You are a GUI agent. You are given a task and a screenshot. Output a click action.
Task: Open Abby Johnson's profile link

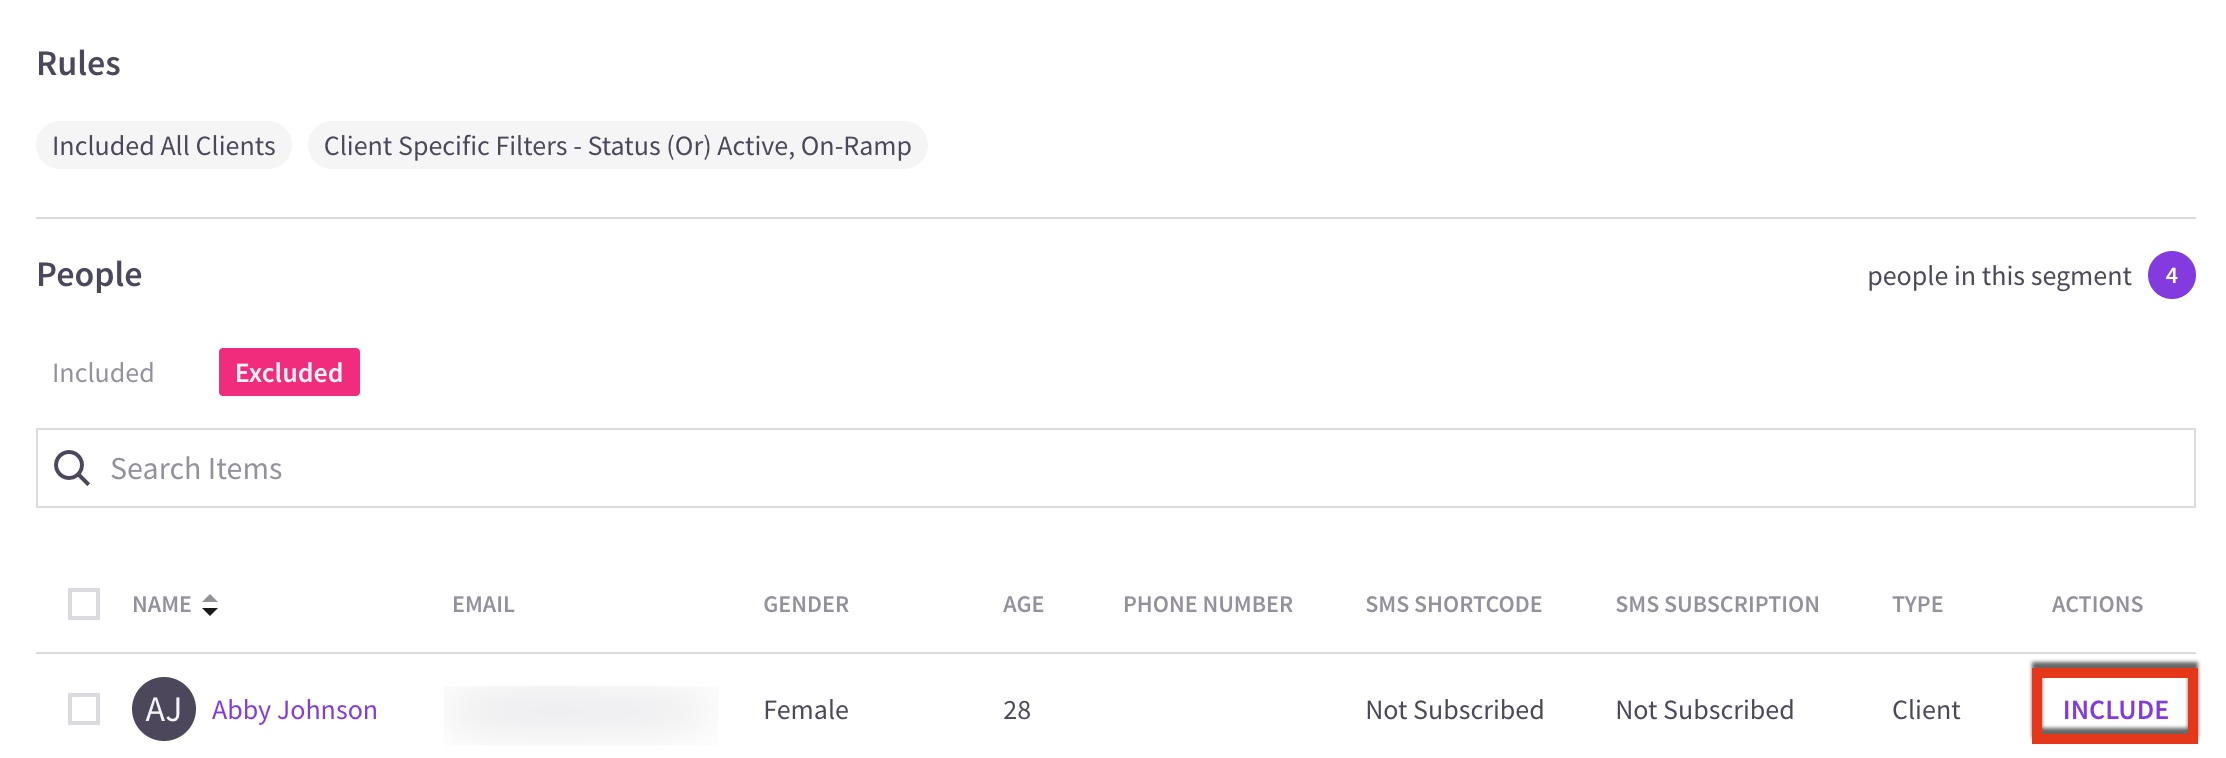pyautogui.click(x=295, y=709)
